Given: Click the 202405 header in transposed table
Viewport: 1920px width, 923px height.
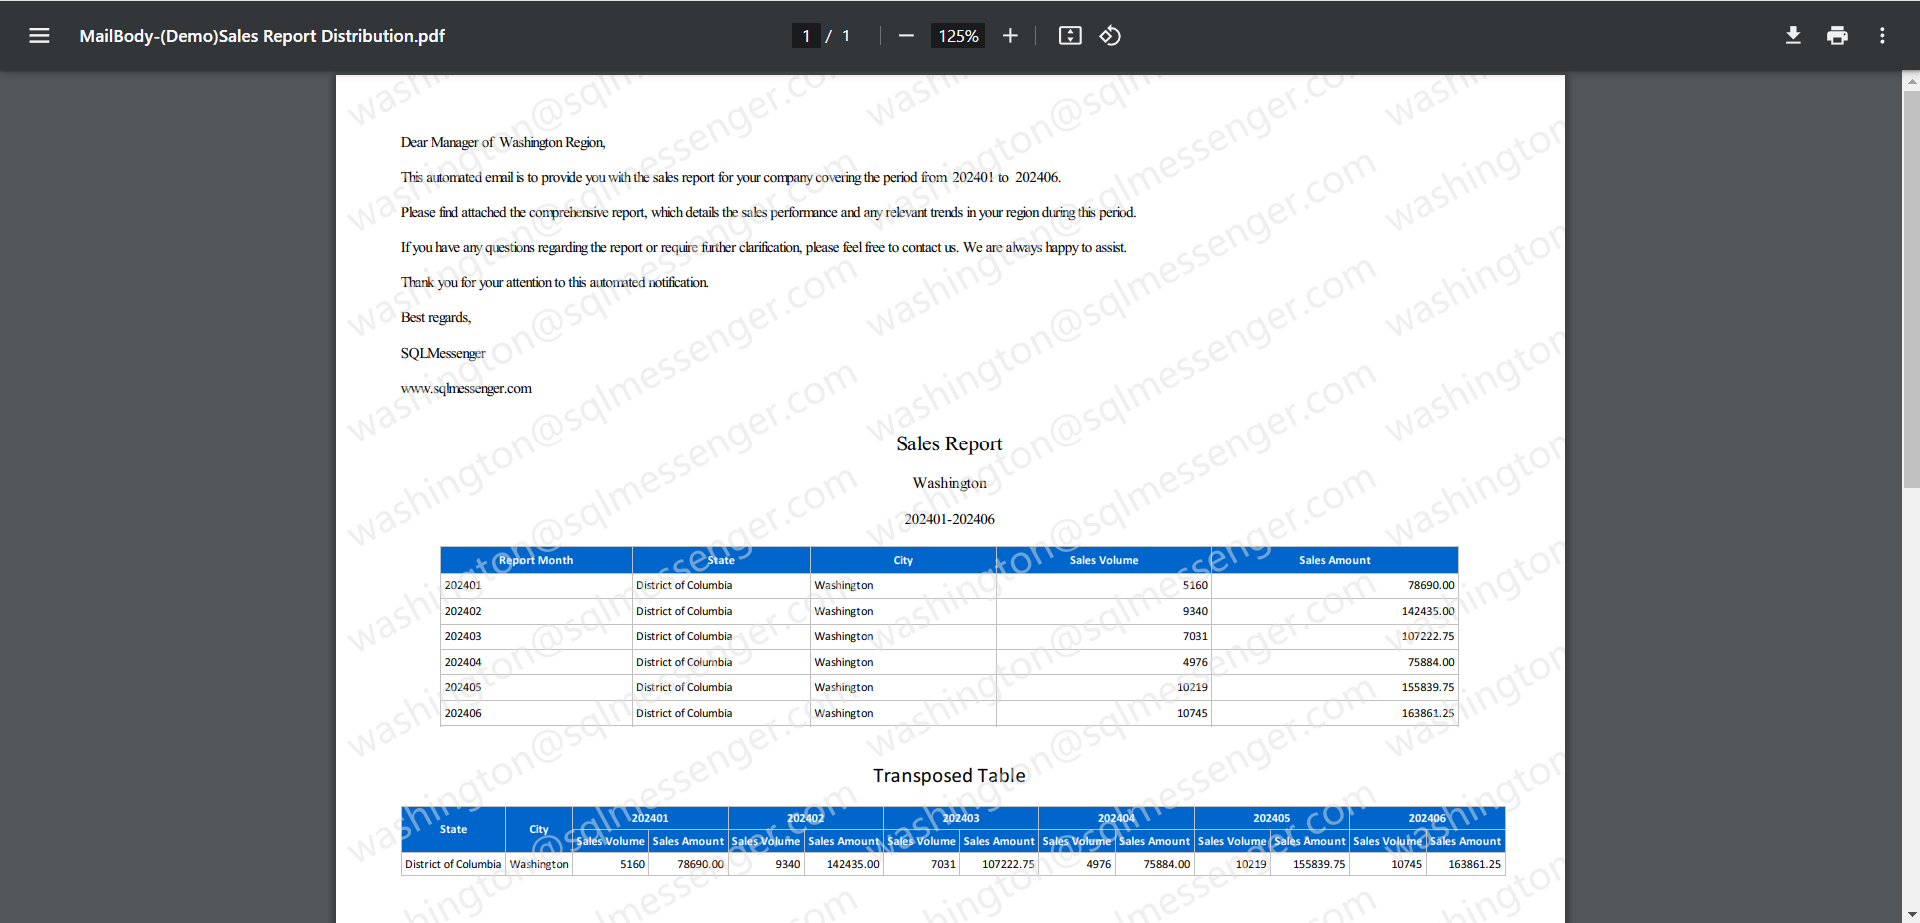Looking at the screenshot, I should [x=1271, y=818].
